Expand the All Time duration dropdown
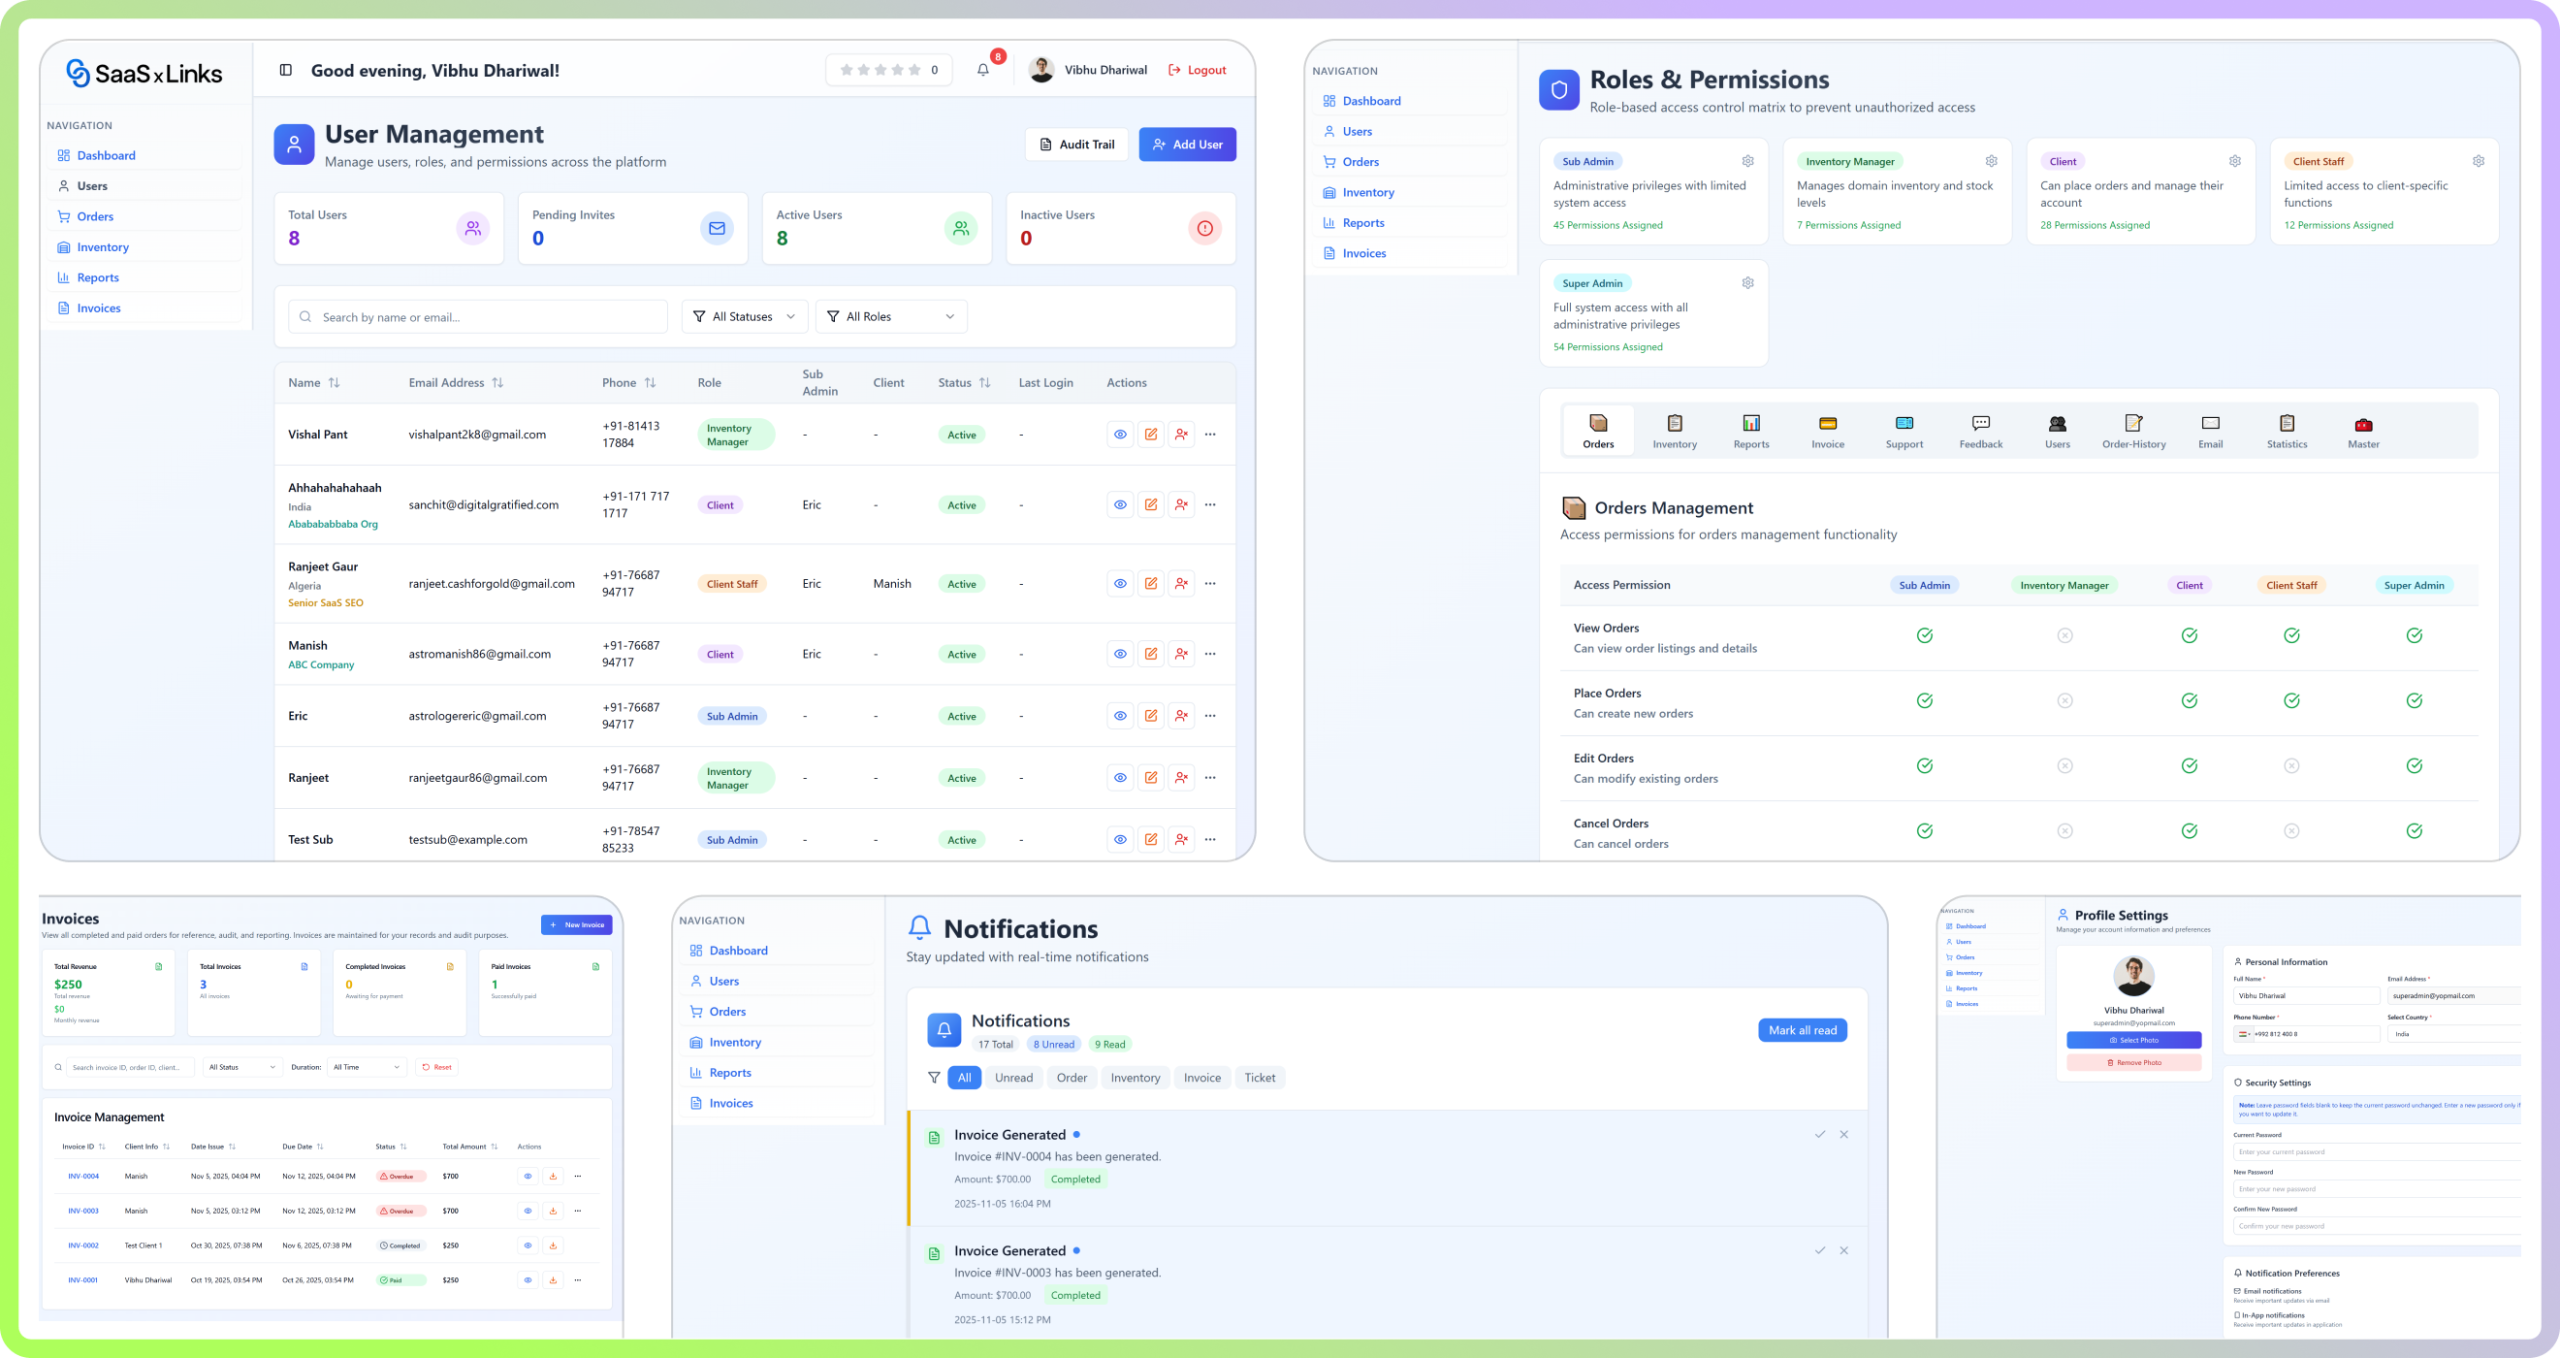The height and width of the screenshot is (1358, 2560). pyautogui.click(x=366, y=1067)
